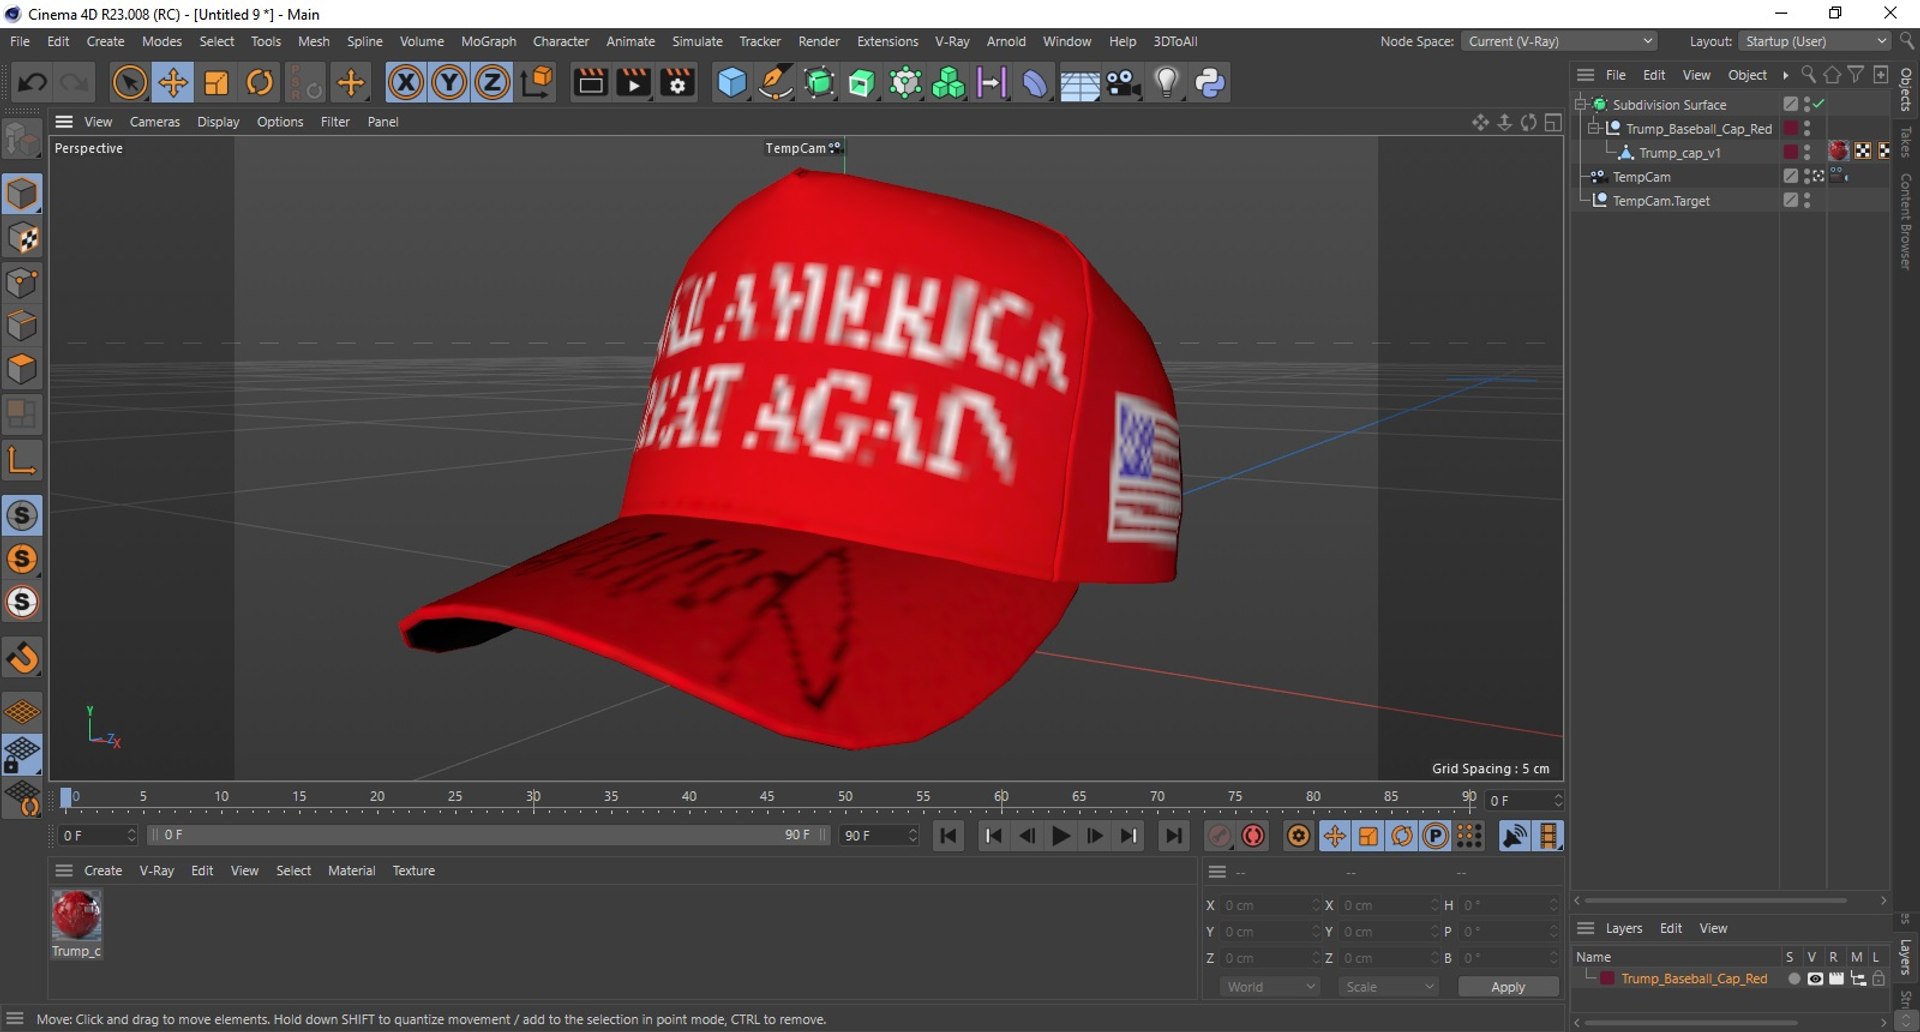Toggle Y axis lock

(x=449, y=82)
